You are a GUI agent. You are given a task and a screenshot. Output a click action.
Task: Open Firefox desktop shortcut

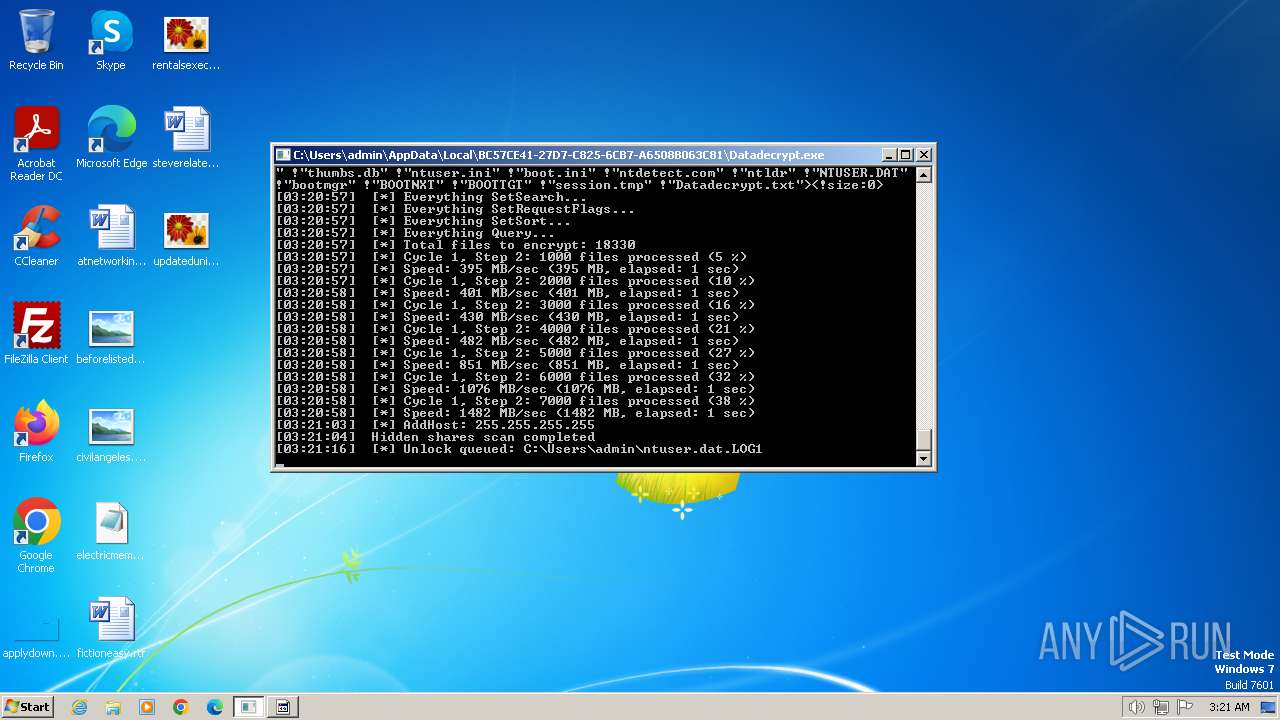[36, 432]
